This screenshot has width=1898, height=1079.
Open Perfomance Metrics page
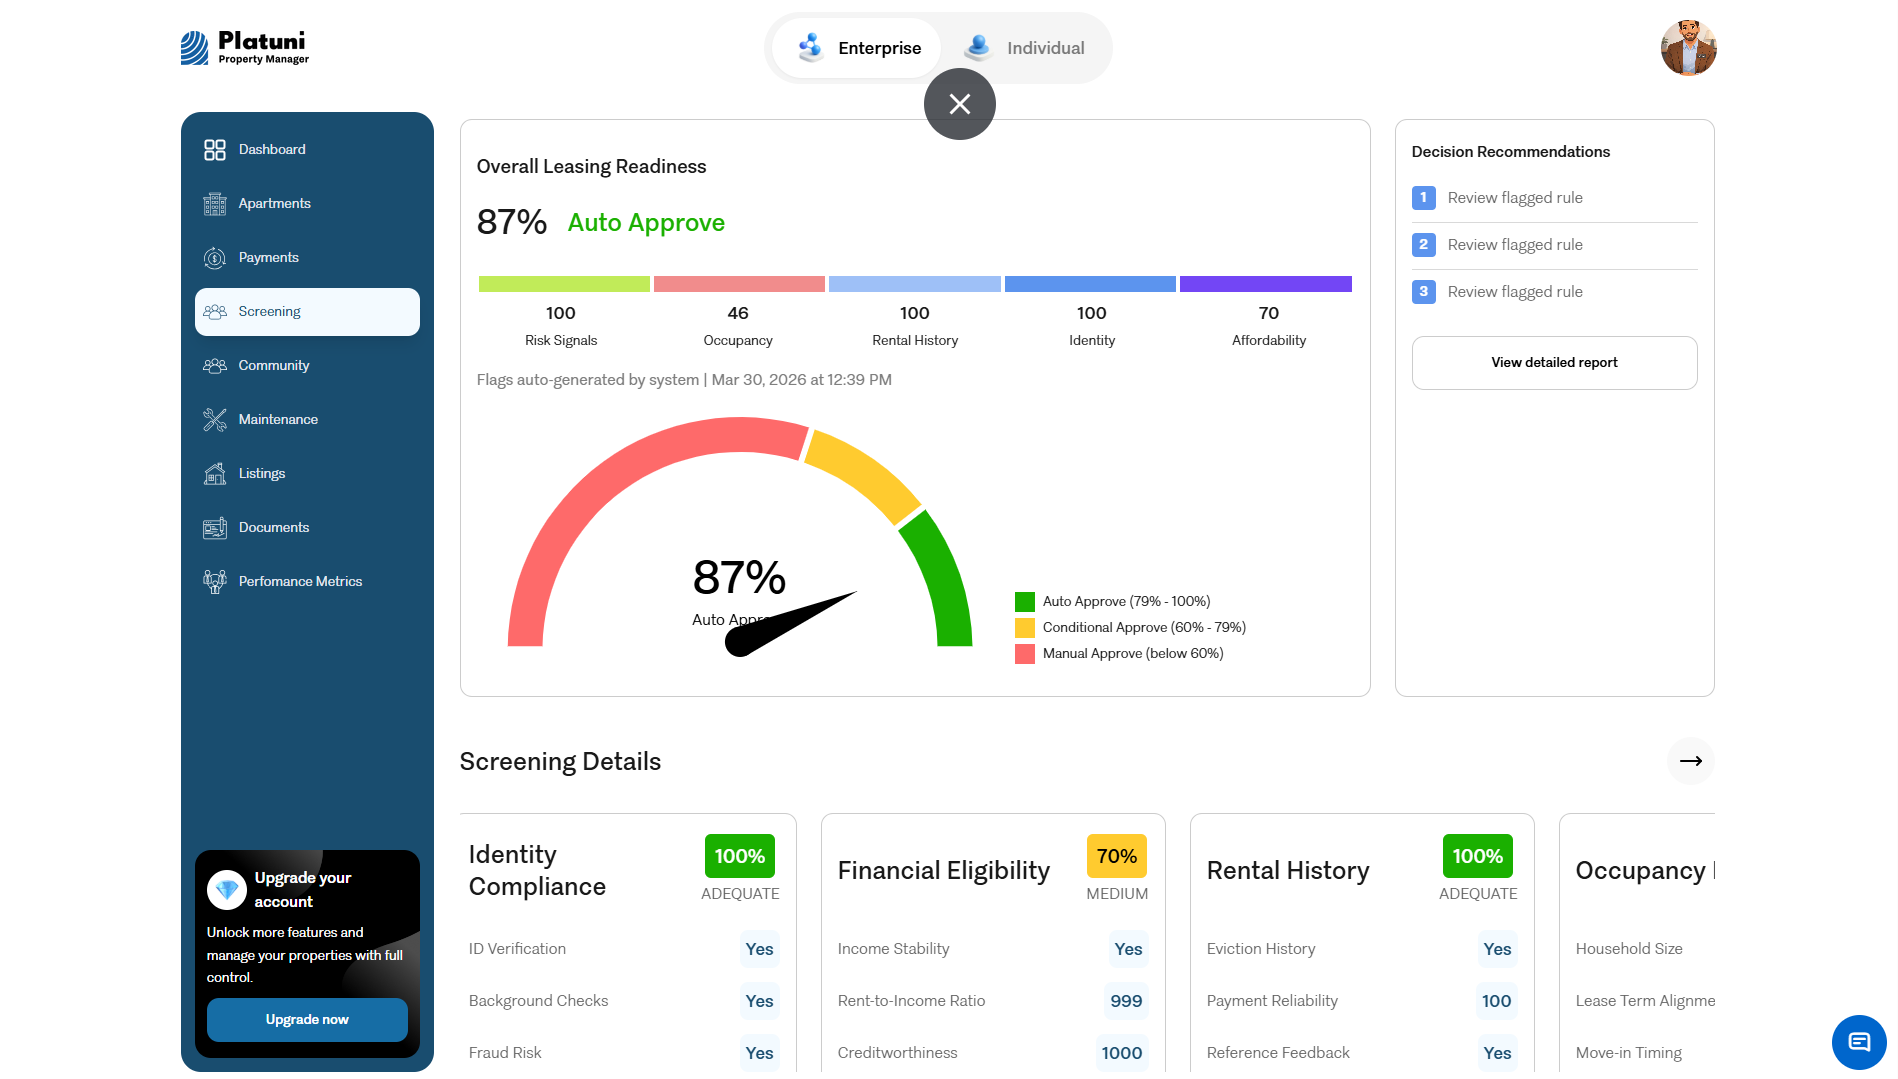click(307, 582)
